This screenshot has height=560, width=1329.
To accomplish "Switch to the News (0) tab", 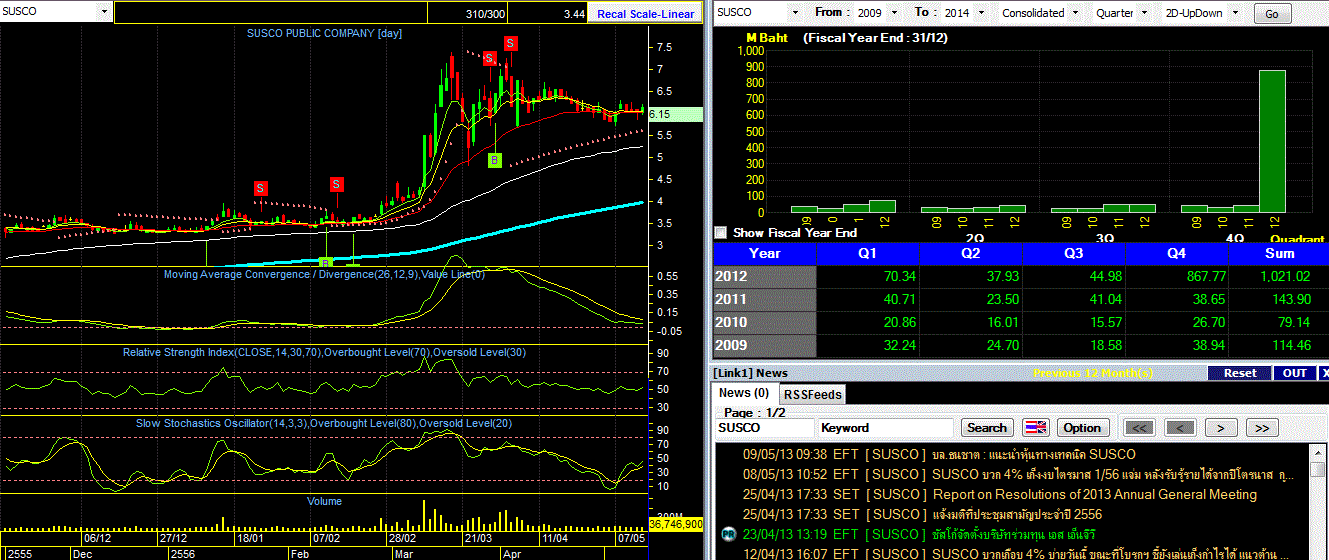I will tap(744, 394).
